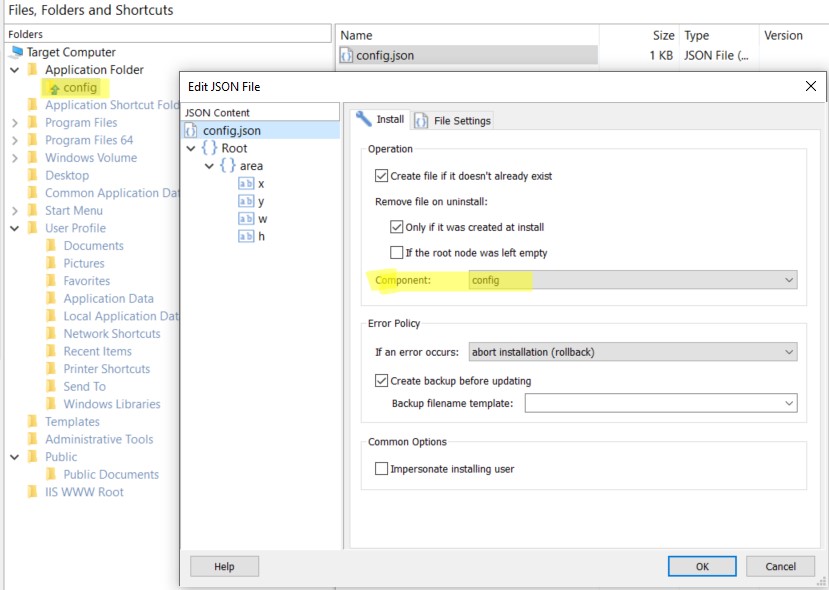Image resolution: width=829 pixels, height=590 pixels.
Task: Select the IIS WWW Root folder icon
Action: [x=33, y=492]
